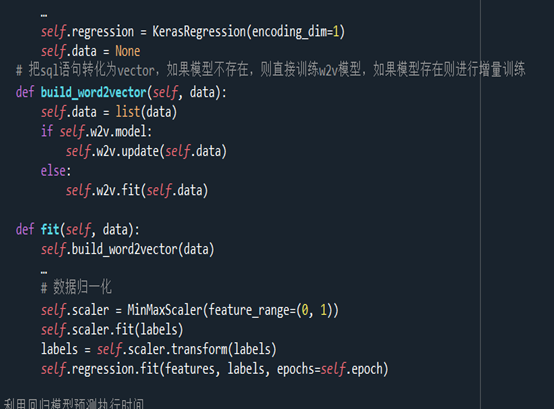Click MinMaxScaler in the scaler assignment

[165, 310]
